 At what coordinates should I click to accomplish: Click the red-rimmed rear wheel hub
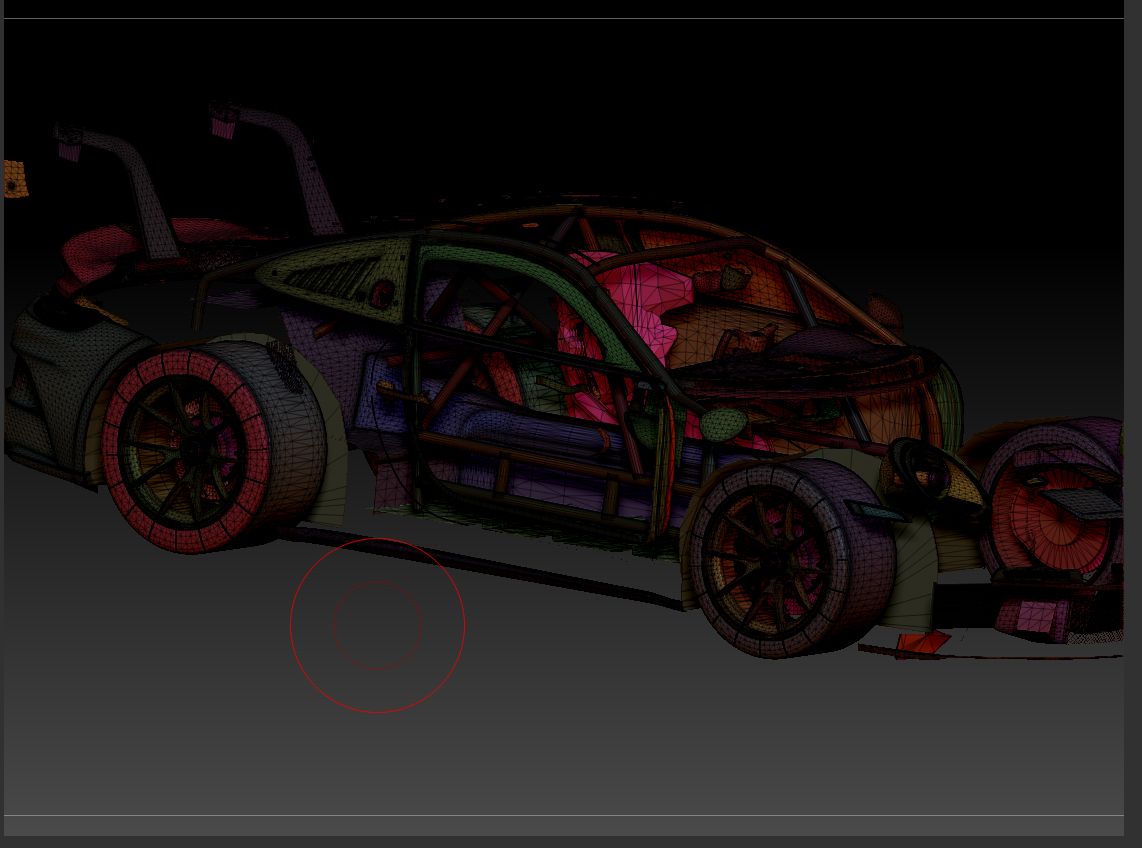point(191,447)
